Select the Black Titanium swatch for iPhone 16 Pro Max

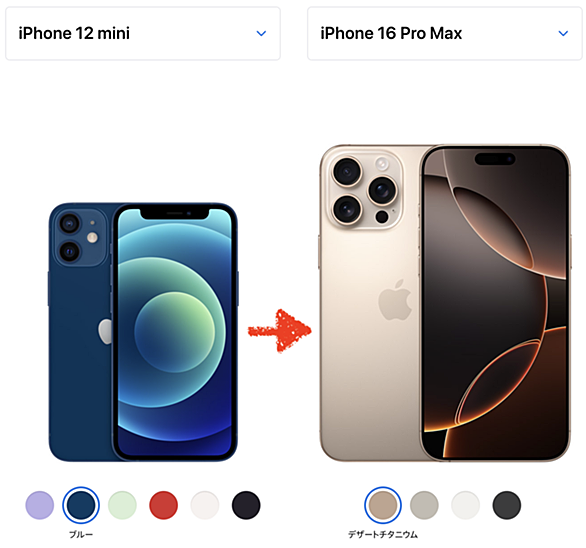(x=507, y=505)
